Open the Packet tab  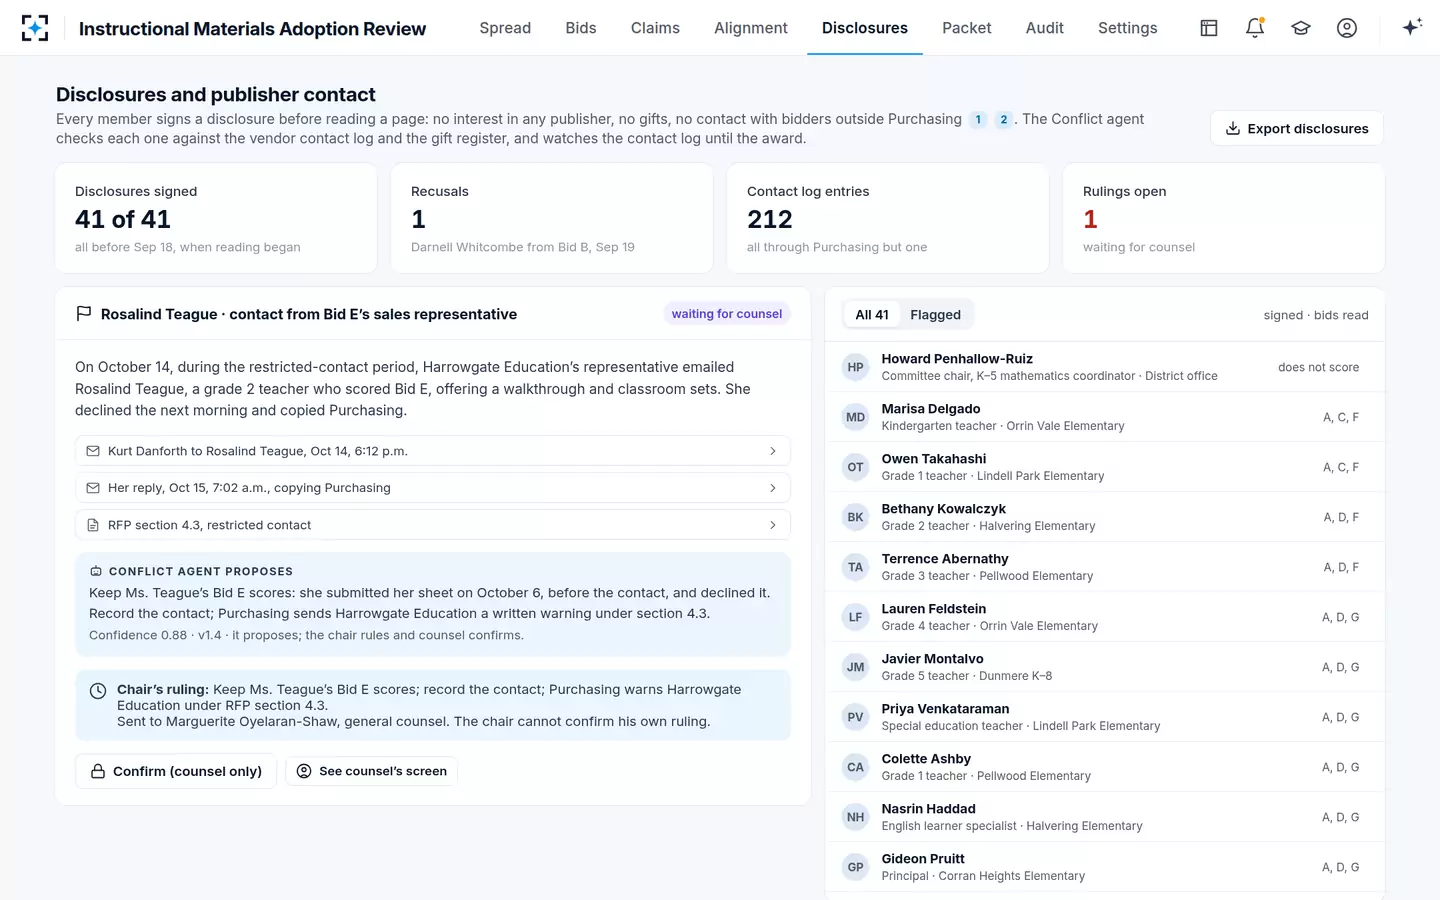point(967,28)
